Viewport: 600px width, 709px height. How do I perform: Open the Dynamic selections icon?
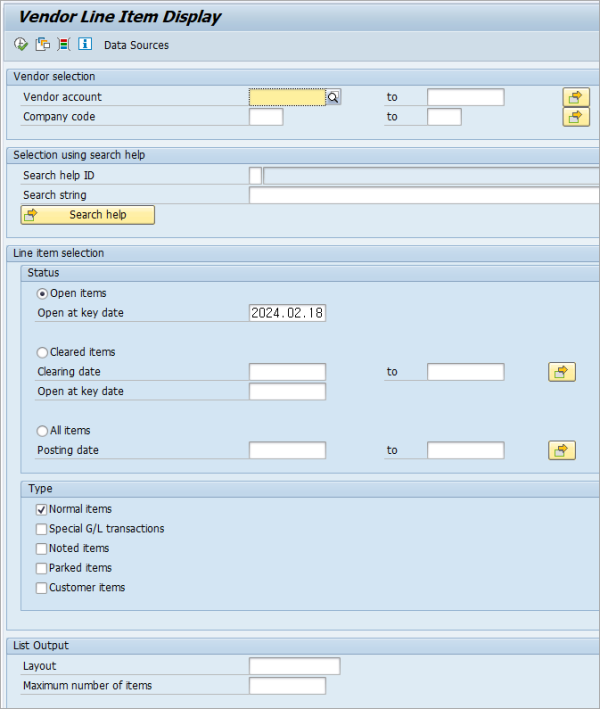coord(64,44)
